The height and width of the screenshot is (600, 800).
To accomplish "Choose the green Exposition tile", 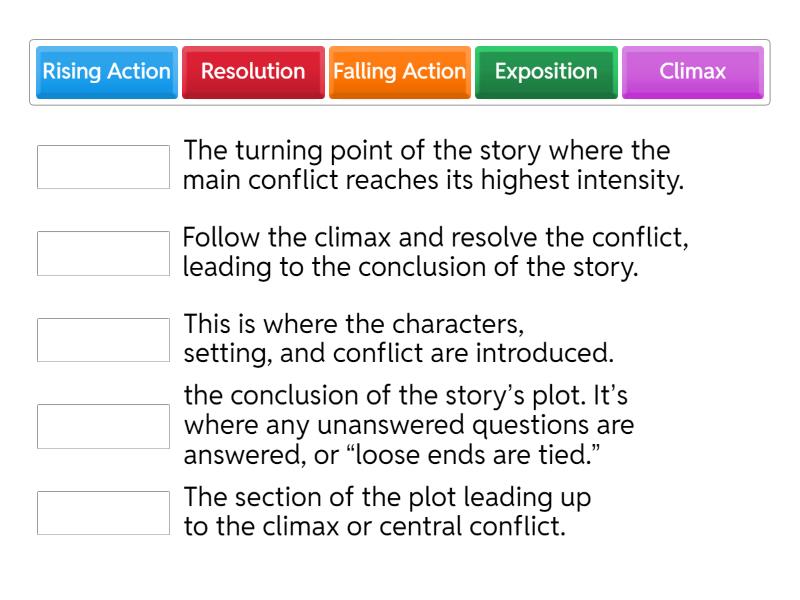I will 546,72.
